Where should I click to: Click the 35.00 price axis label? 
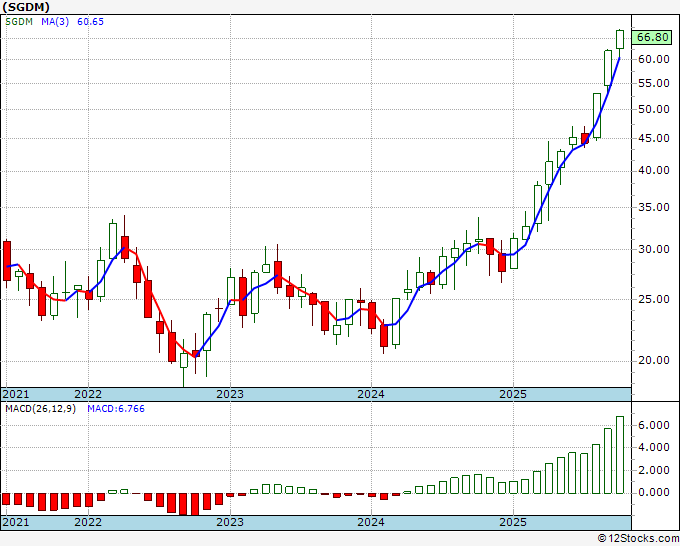pyautogui.click(x=654, y=207)
